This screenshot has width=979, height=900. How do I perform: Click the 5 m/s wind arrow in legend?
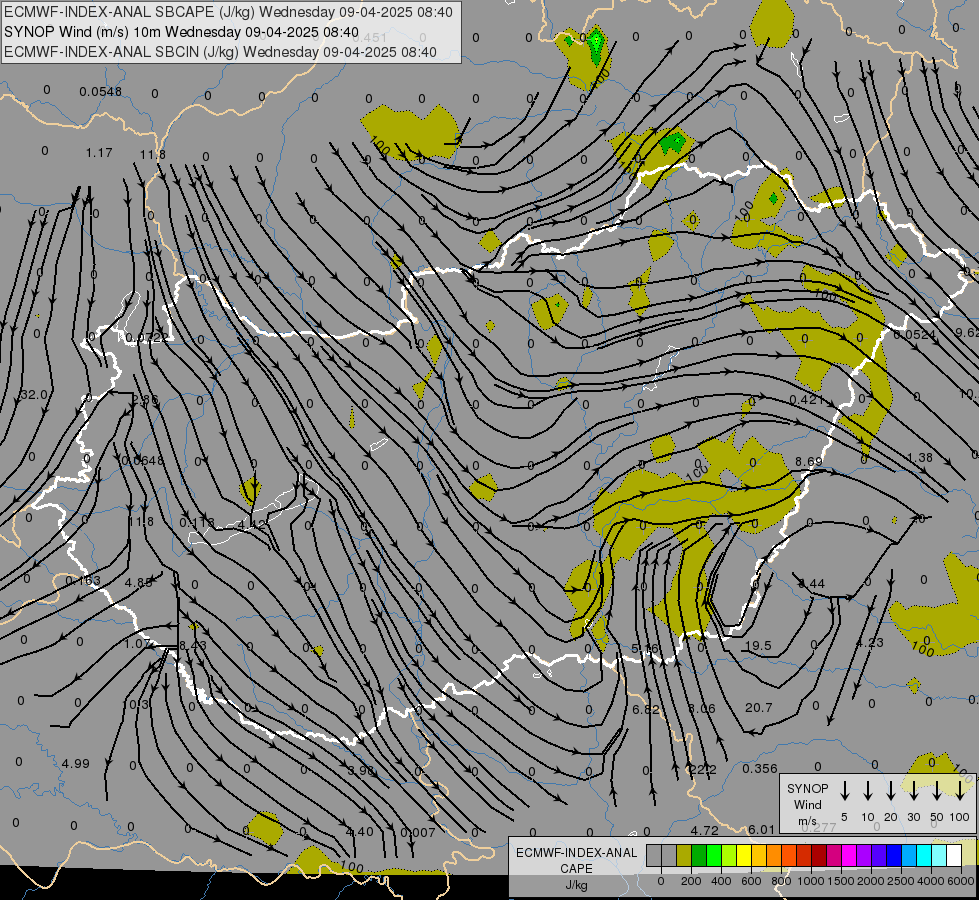point(844,791)
